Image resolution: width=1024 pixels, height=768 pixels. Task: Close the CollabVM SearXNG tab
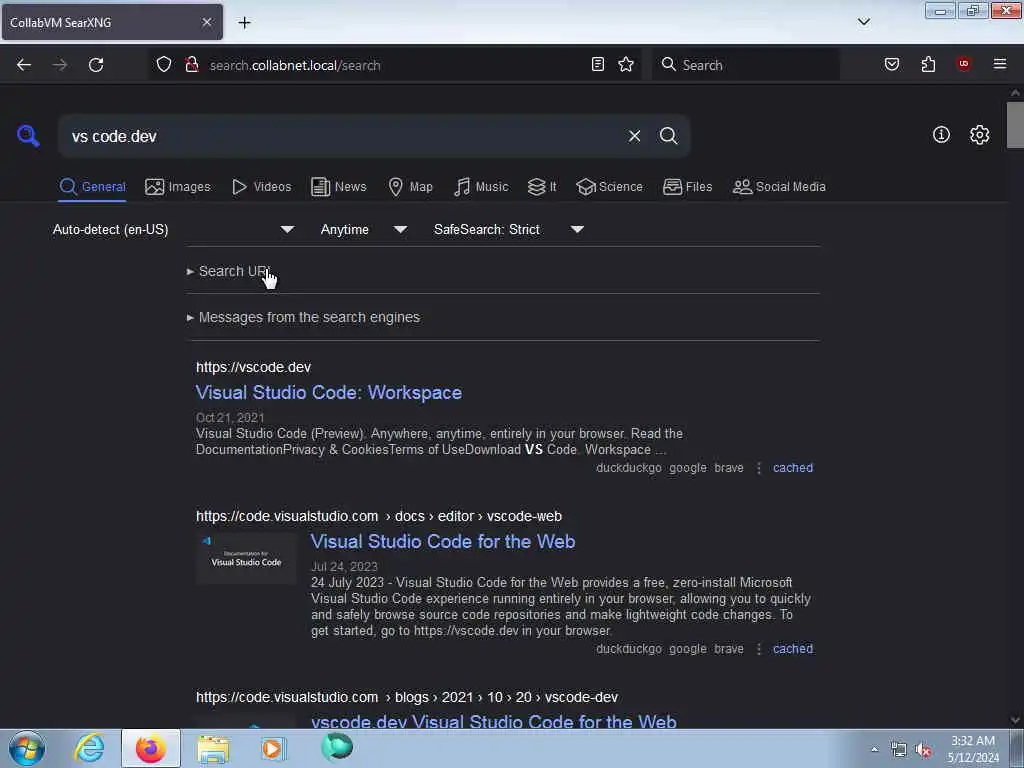[207, 22]
